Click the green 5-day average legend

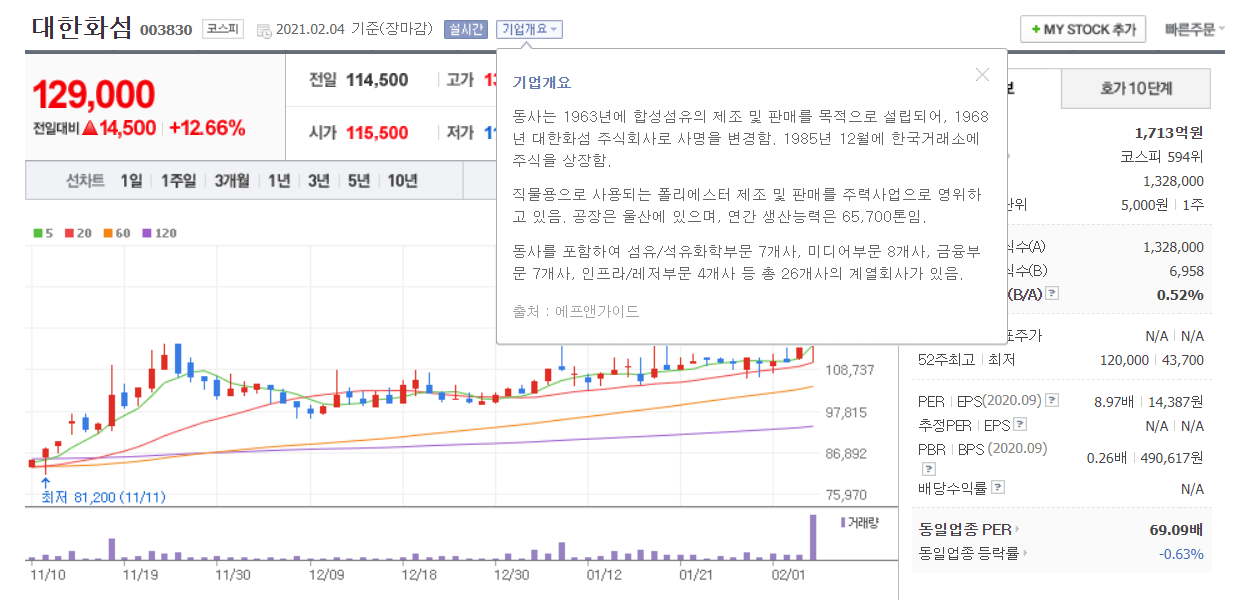coord(43,233)
